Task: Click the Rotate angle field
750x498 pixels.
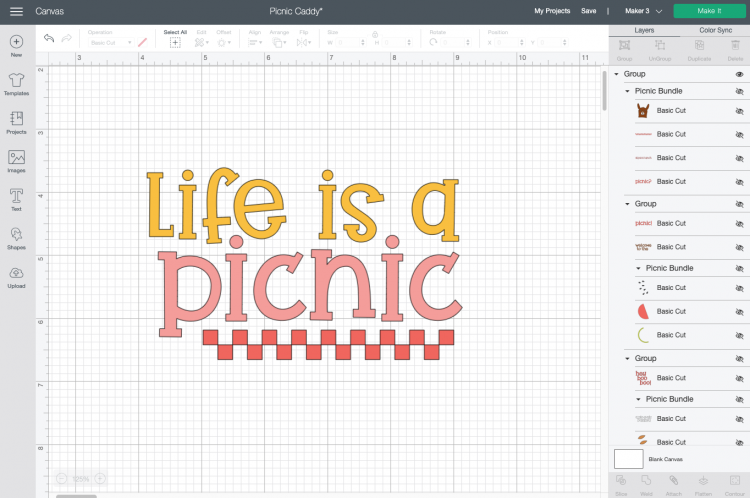Action: (x=455, y=43)
